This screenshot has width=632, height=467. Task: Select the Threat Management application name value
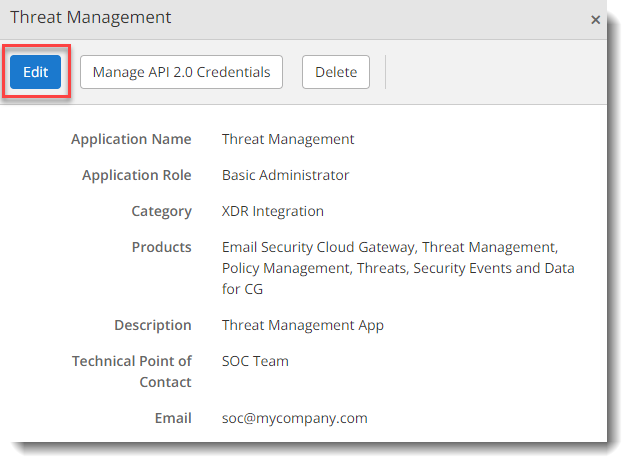click(288, 139)
